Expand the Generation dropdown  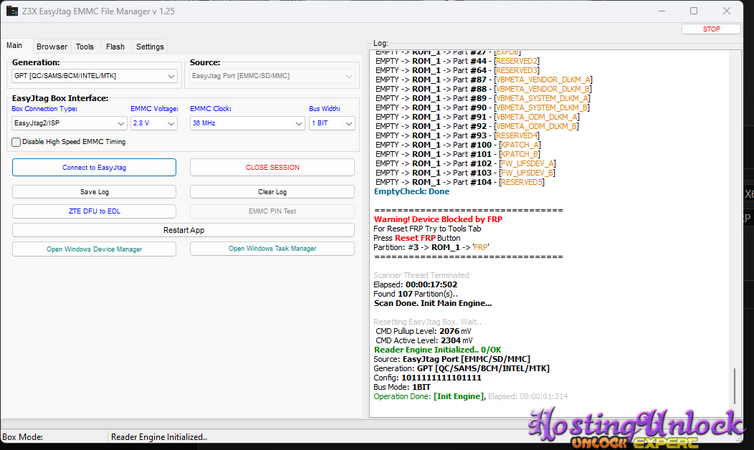pyautogui.click(x=94, y=76)
